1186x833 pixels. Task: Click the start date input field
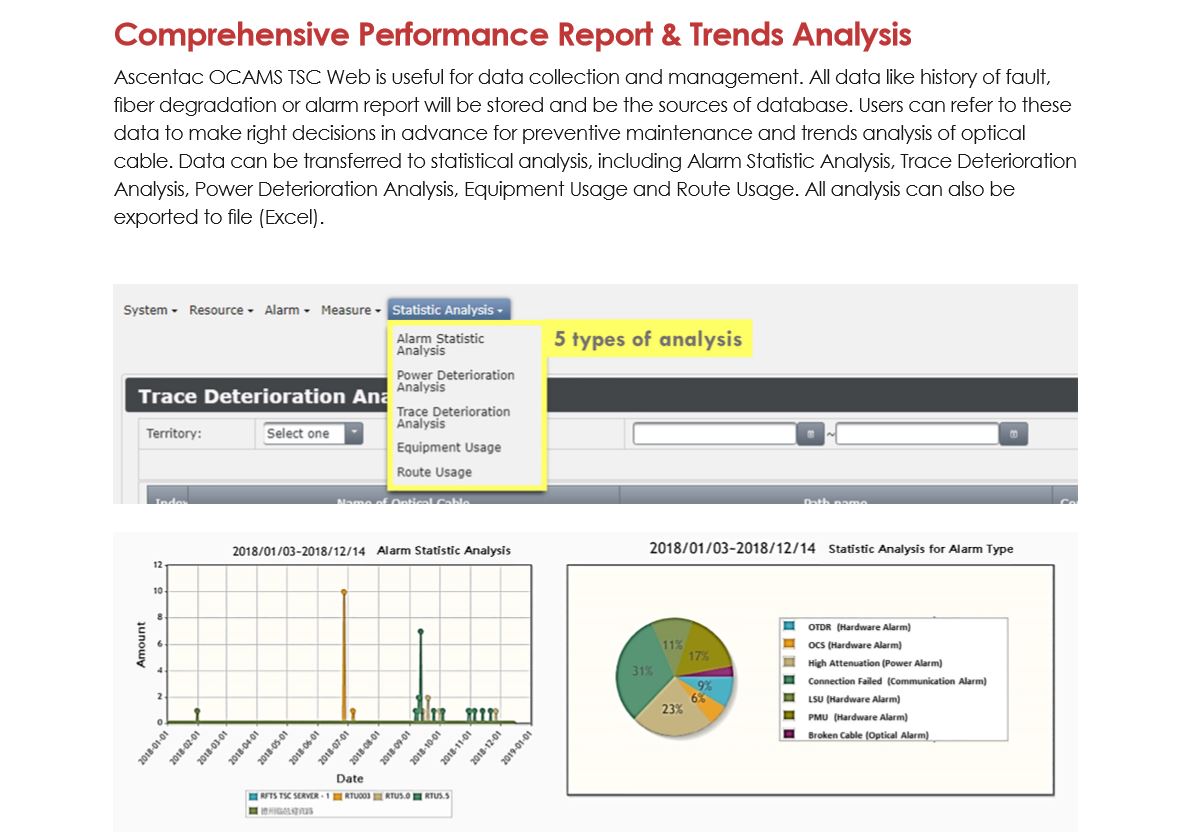715,434
